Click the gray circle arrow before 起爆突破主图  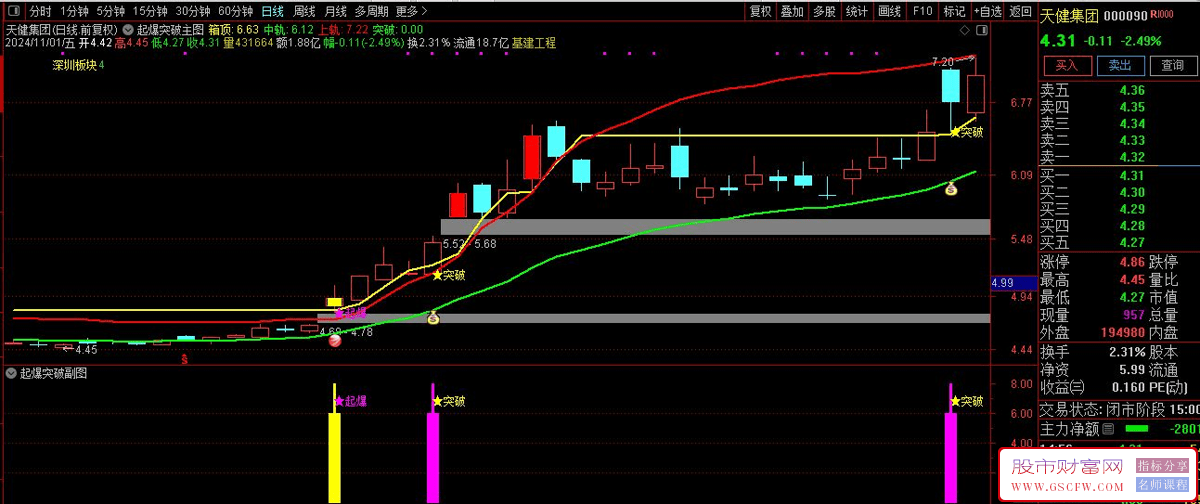(x=128, y=29)
